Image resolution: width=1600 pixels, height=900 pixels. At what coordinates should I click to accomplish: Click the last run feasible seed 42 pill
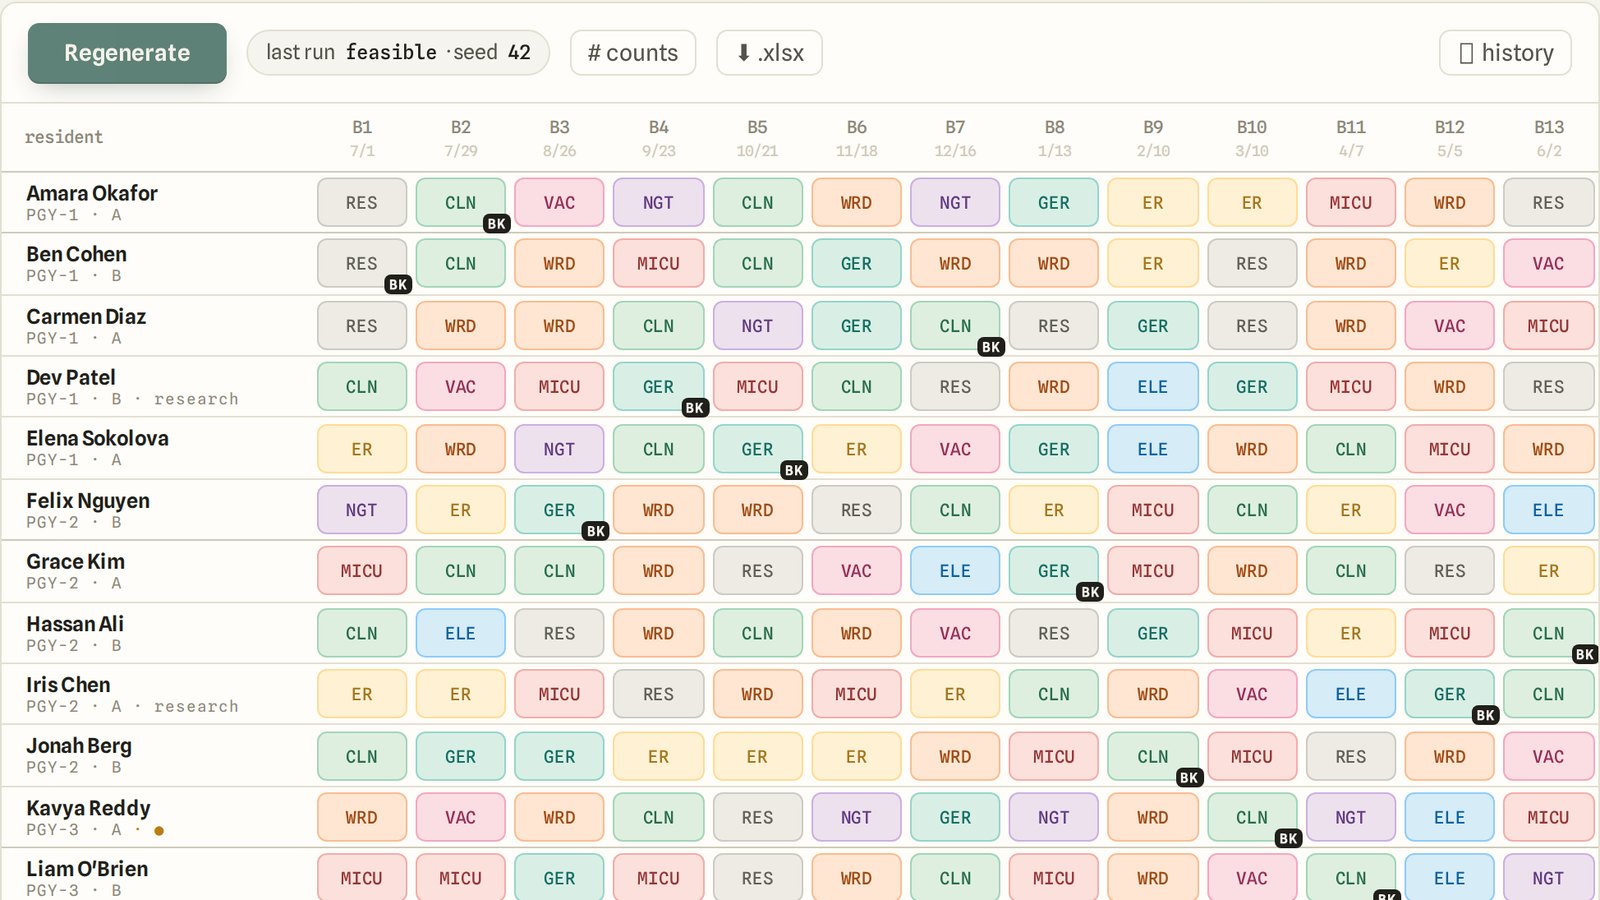click(x=398, y=53)
